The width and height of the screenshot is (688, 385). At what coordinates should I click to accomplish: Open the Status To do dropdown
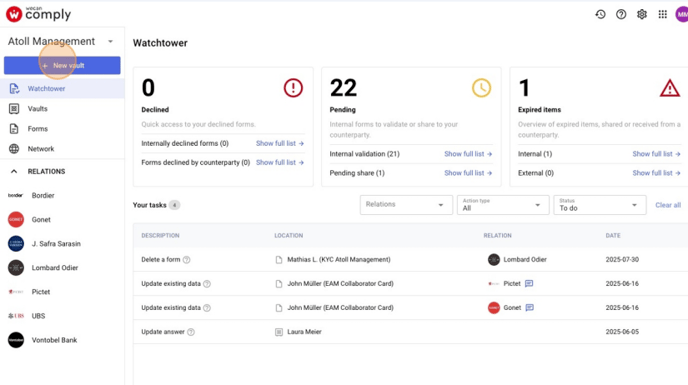click(x=599, y=205)
